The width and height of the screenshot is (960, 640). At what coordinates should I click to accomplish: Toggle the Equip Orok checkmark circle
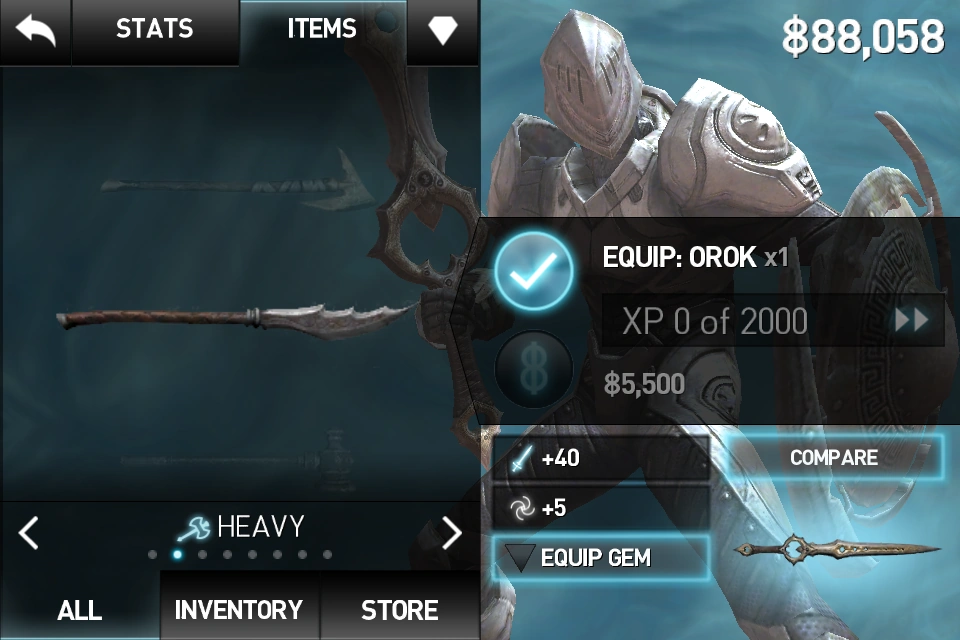pos(534,270)
